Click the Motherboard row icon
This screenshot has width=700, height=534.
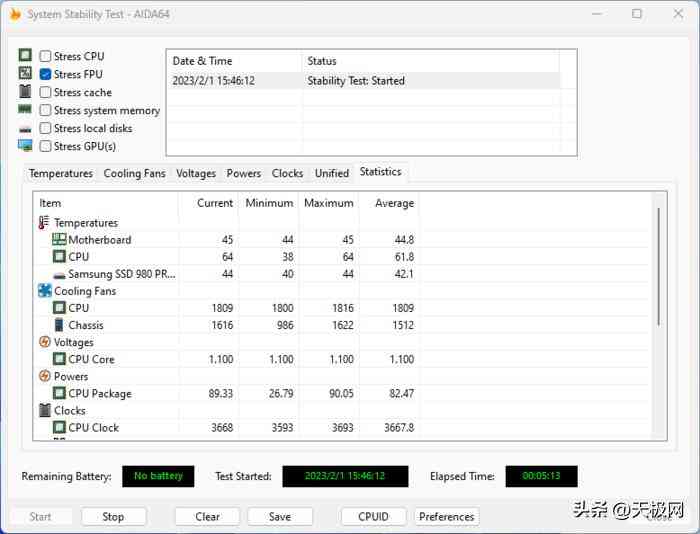pyautogui.click(x=59, y=240)
